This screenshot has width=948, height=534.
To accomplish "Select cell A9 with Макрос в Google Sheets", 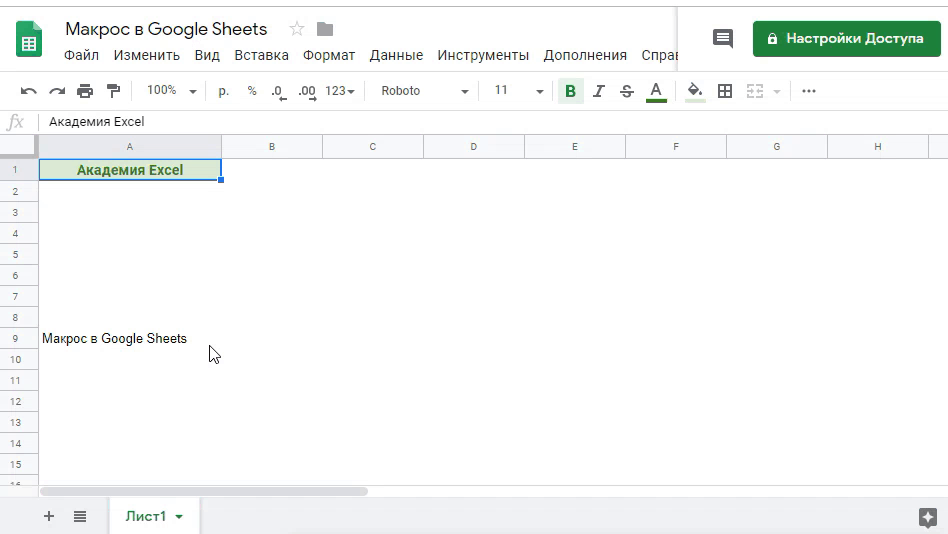I will (x=129, y=339).
